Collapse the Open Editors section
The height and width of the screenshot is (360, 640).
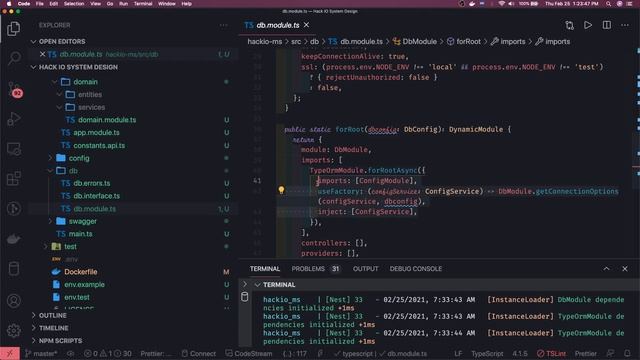pos(33,42)
